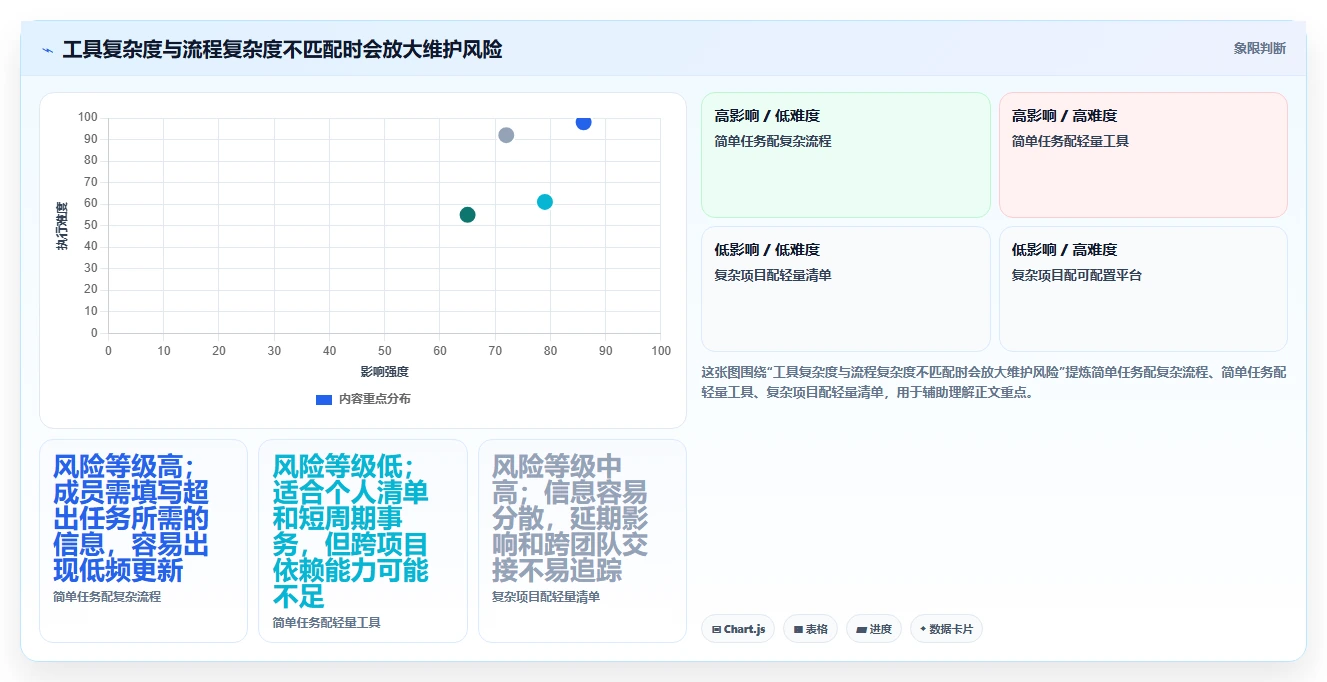Click the 数据卡片 tag chip

[x=946, y=629]
